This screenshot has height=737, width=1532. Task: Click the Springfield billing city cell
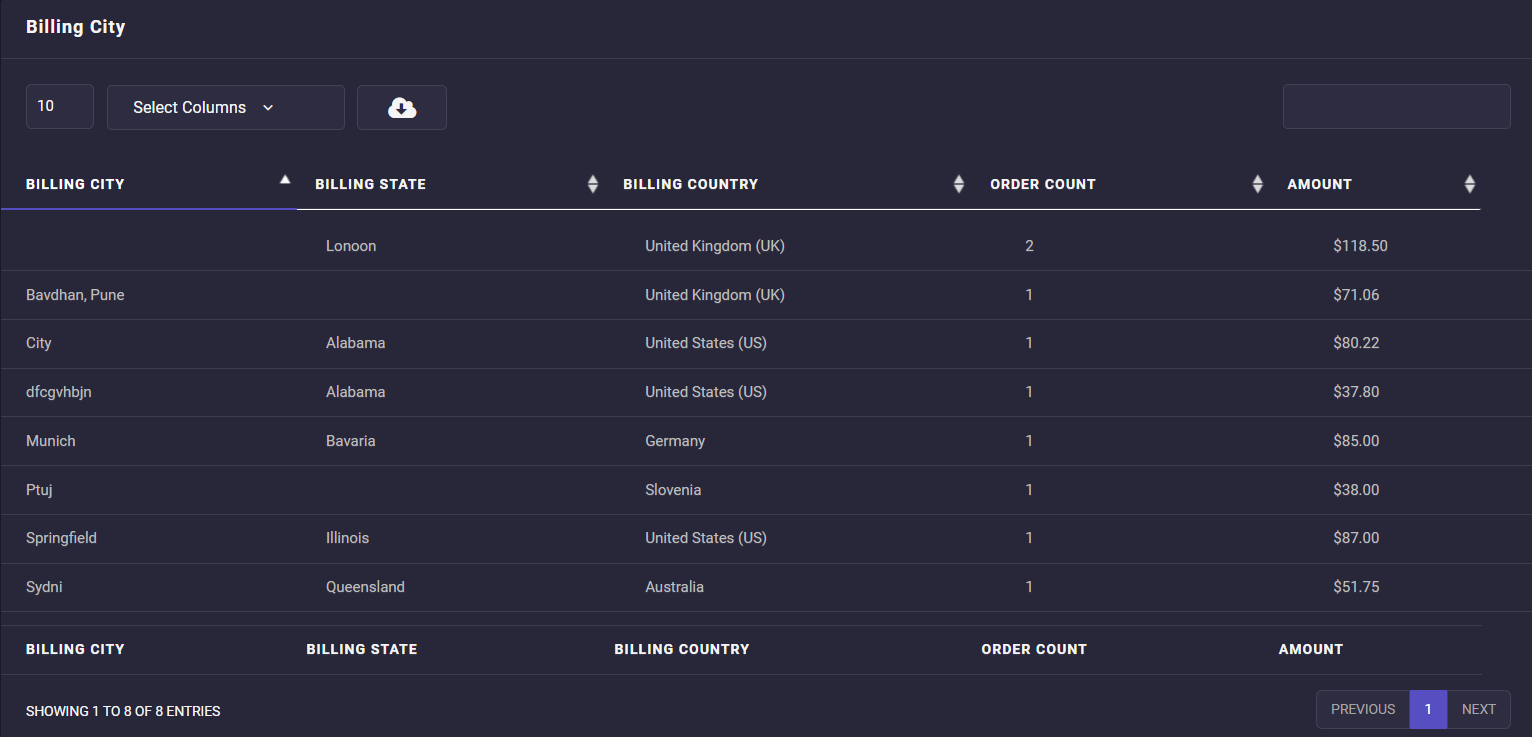[61, 538]
